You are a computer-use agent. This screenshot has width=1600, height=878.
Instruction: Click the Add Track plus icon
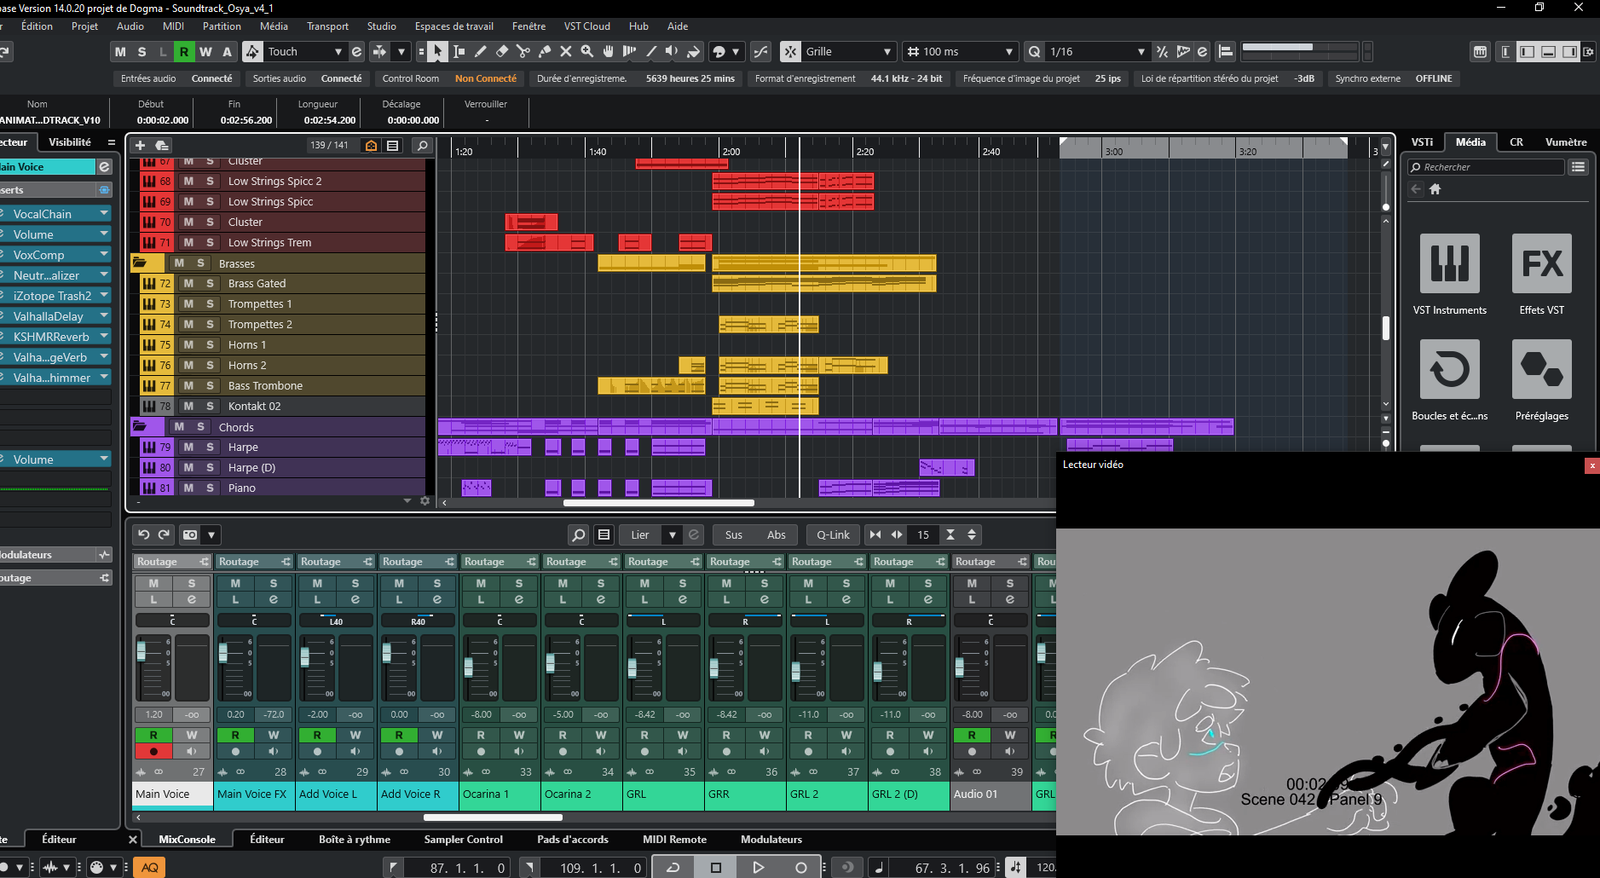[x=140, y=145]
